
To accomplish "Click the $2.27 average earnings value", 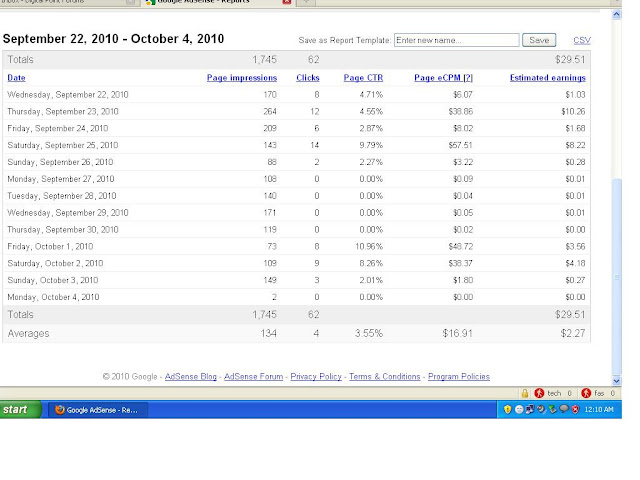I will 573,333.
